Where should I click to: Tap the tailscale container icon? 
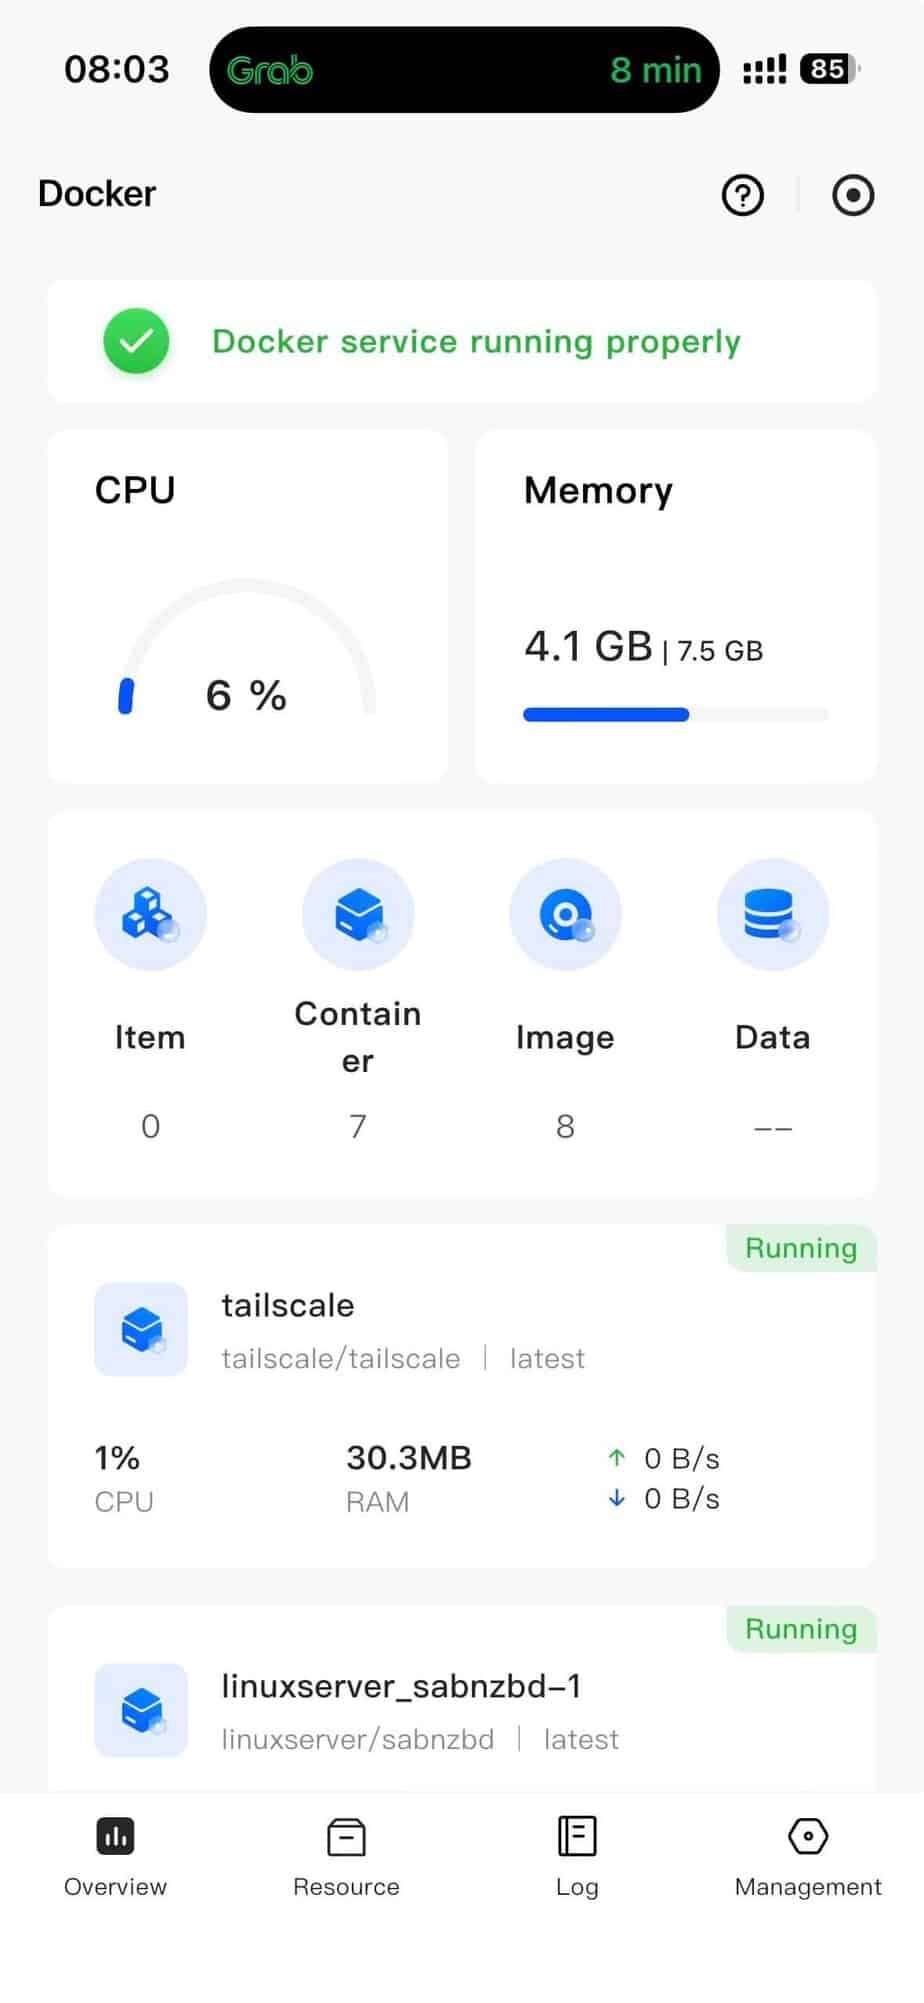141,1329
